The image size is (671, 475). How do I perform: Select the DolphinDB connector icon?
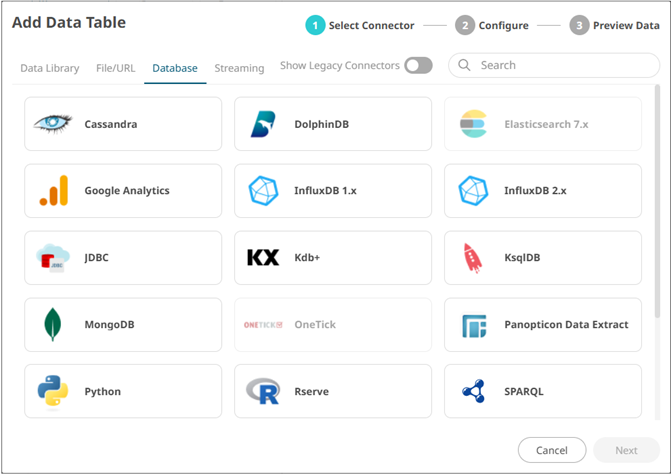click(x=263, y=124)
